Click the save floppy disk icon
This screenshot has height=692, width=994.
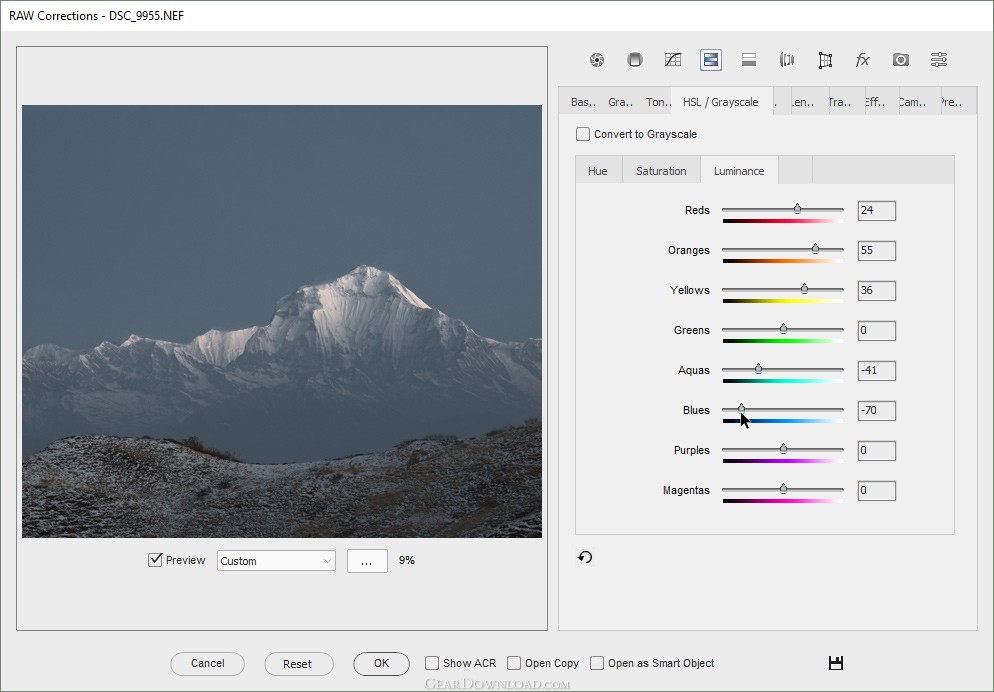(x=836, y=663)
